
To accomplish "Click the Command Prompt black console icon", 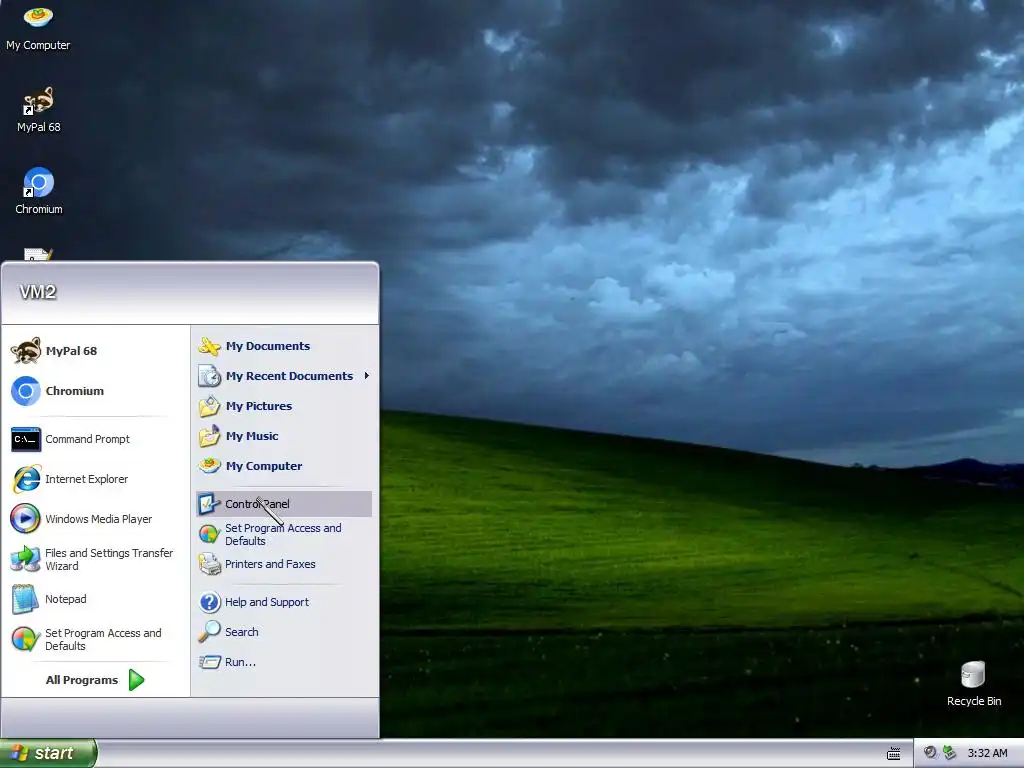I will click(x=26, y=440).
